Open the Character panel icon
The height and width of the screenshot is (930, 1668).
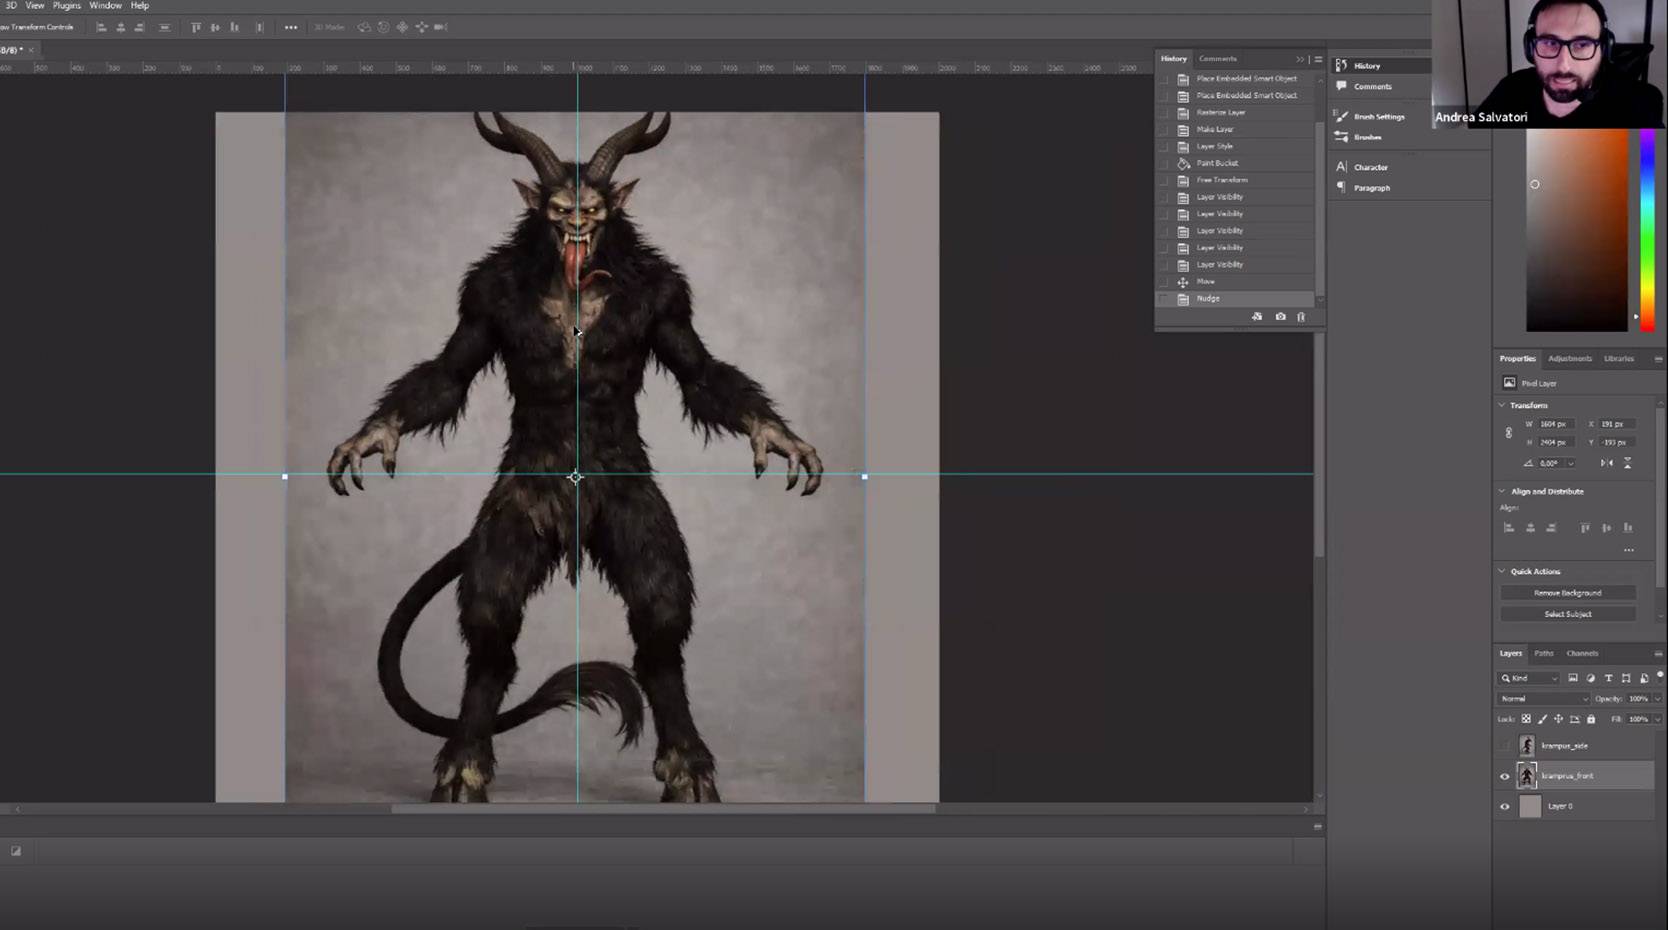(1342, 167)
